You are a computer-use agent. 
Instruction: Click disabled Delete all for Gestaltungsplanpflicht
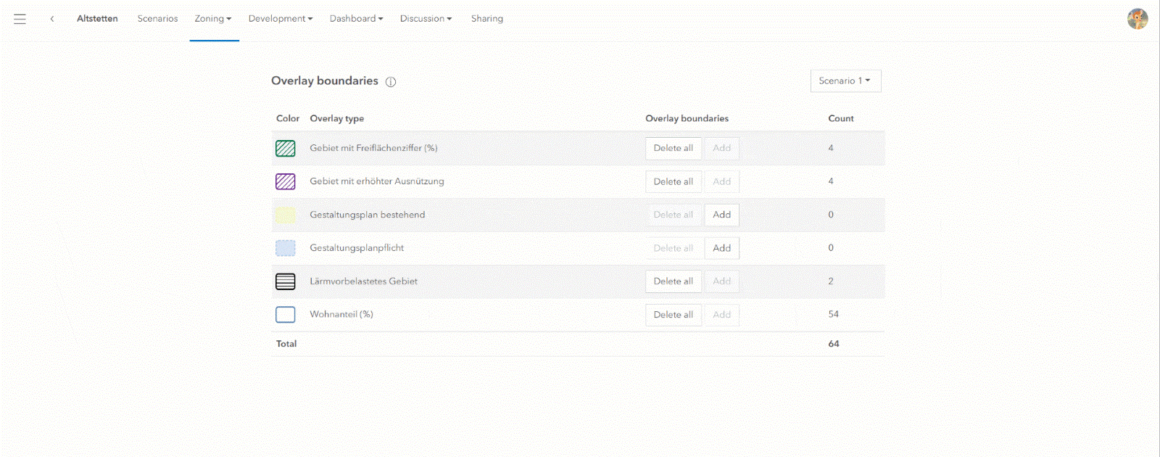[x=673, y=248]
